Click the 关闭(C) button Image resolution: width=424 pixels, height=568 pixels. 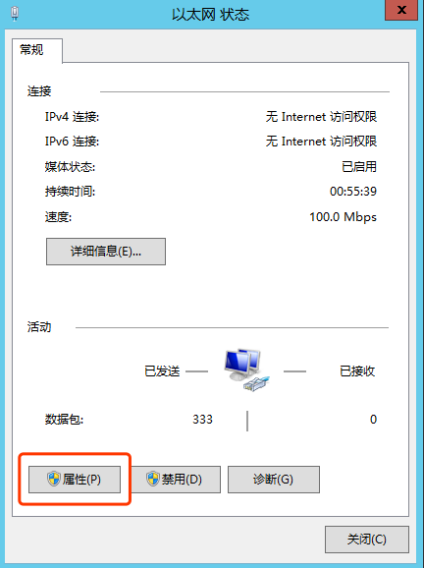367,539
